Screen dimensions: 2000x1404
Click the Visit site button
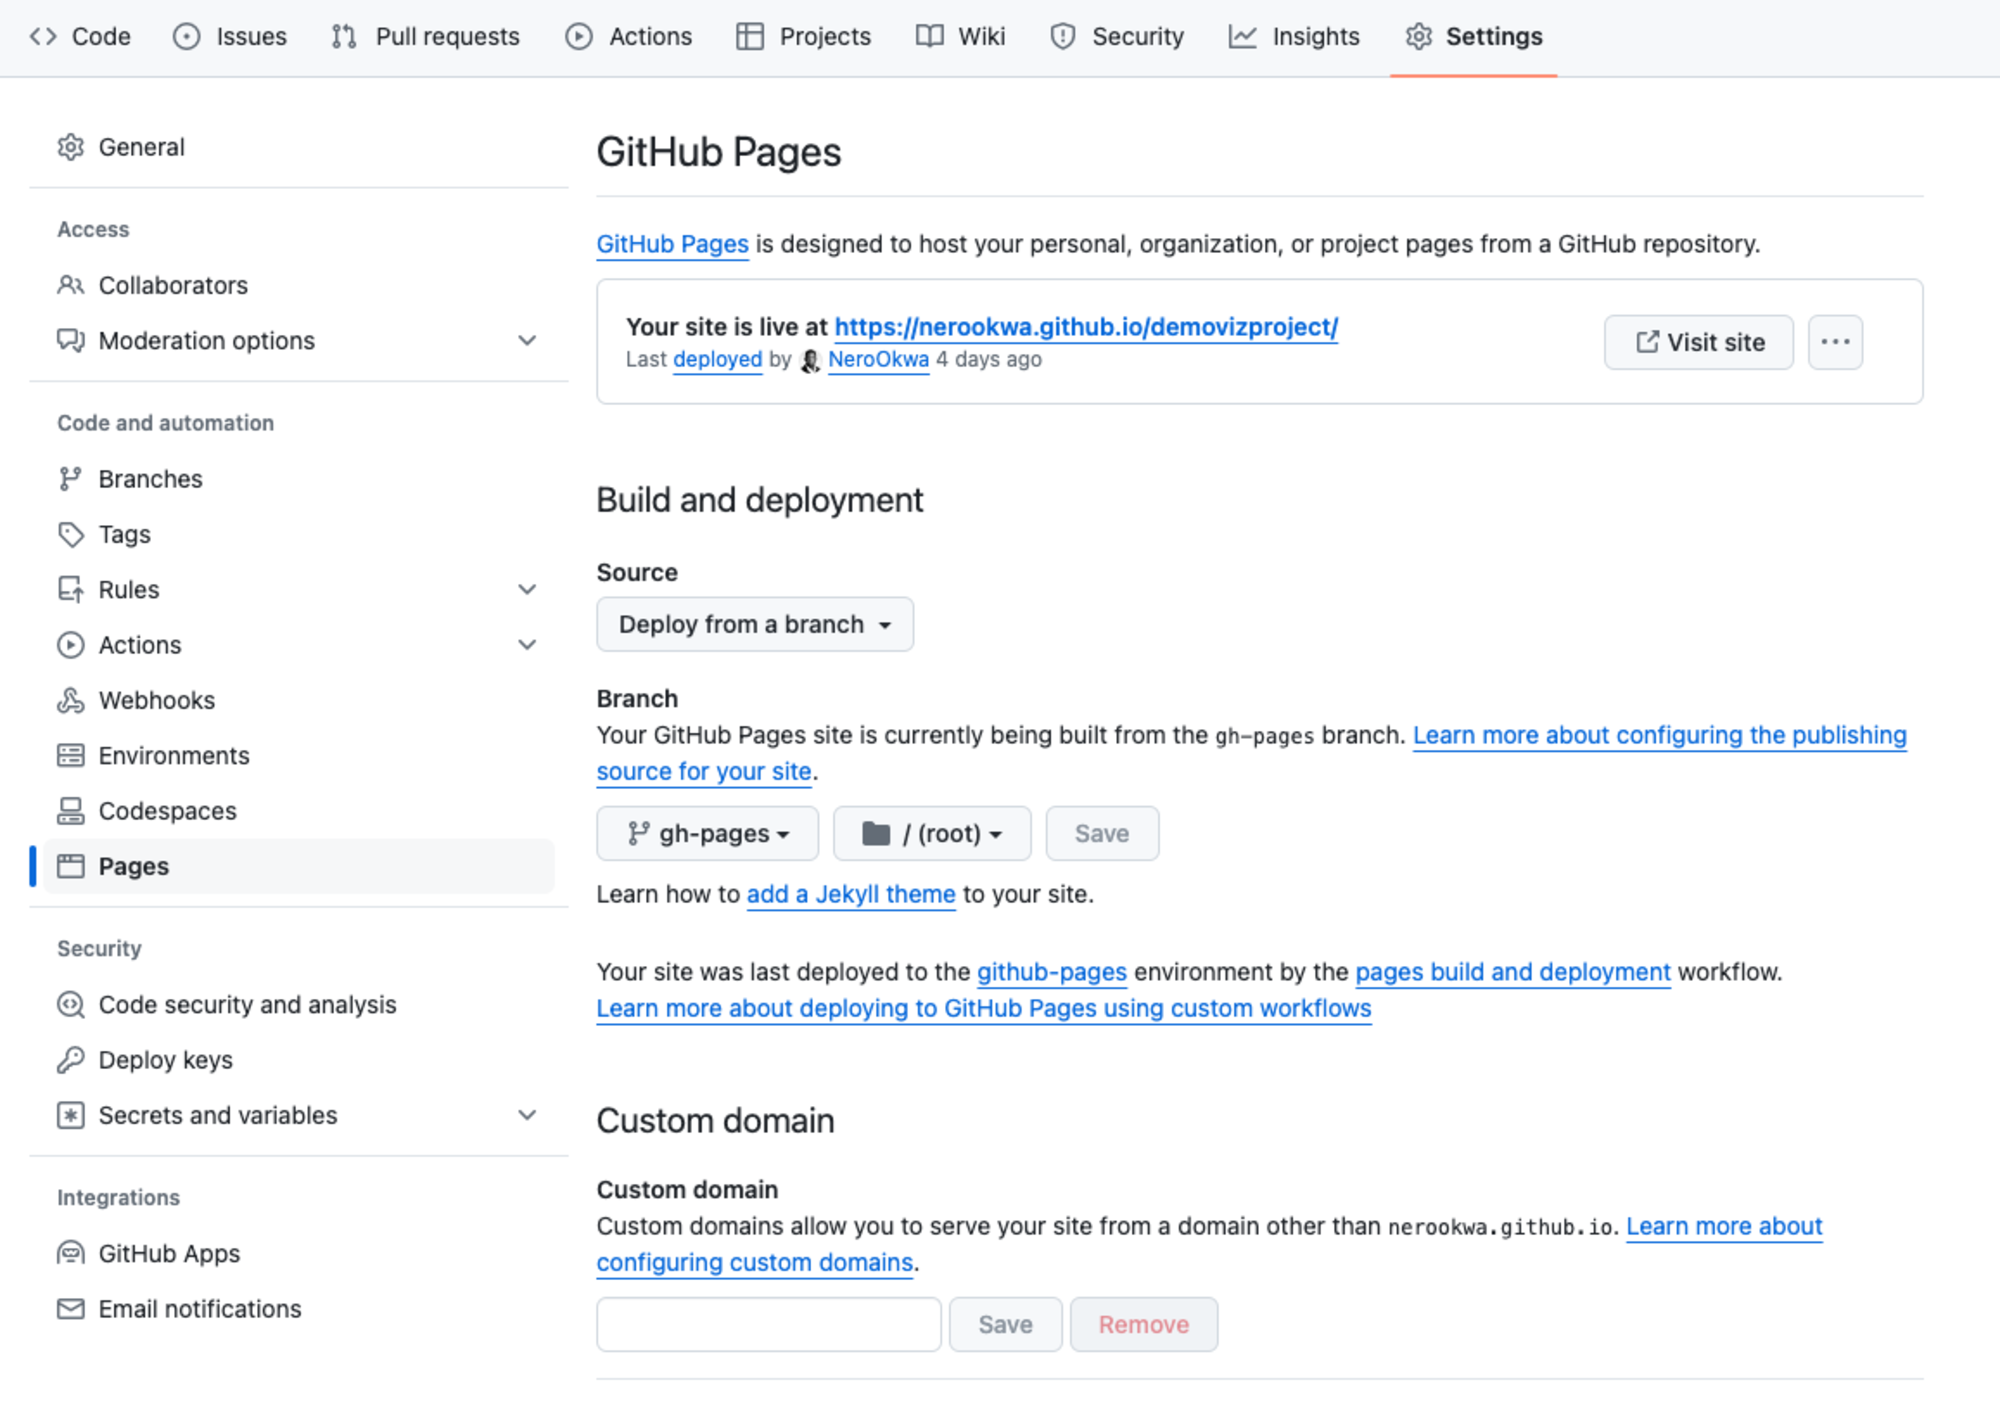point(1698,342)
